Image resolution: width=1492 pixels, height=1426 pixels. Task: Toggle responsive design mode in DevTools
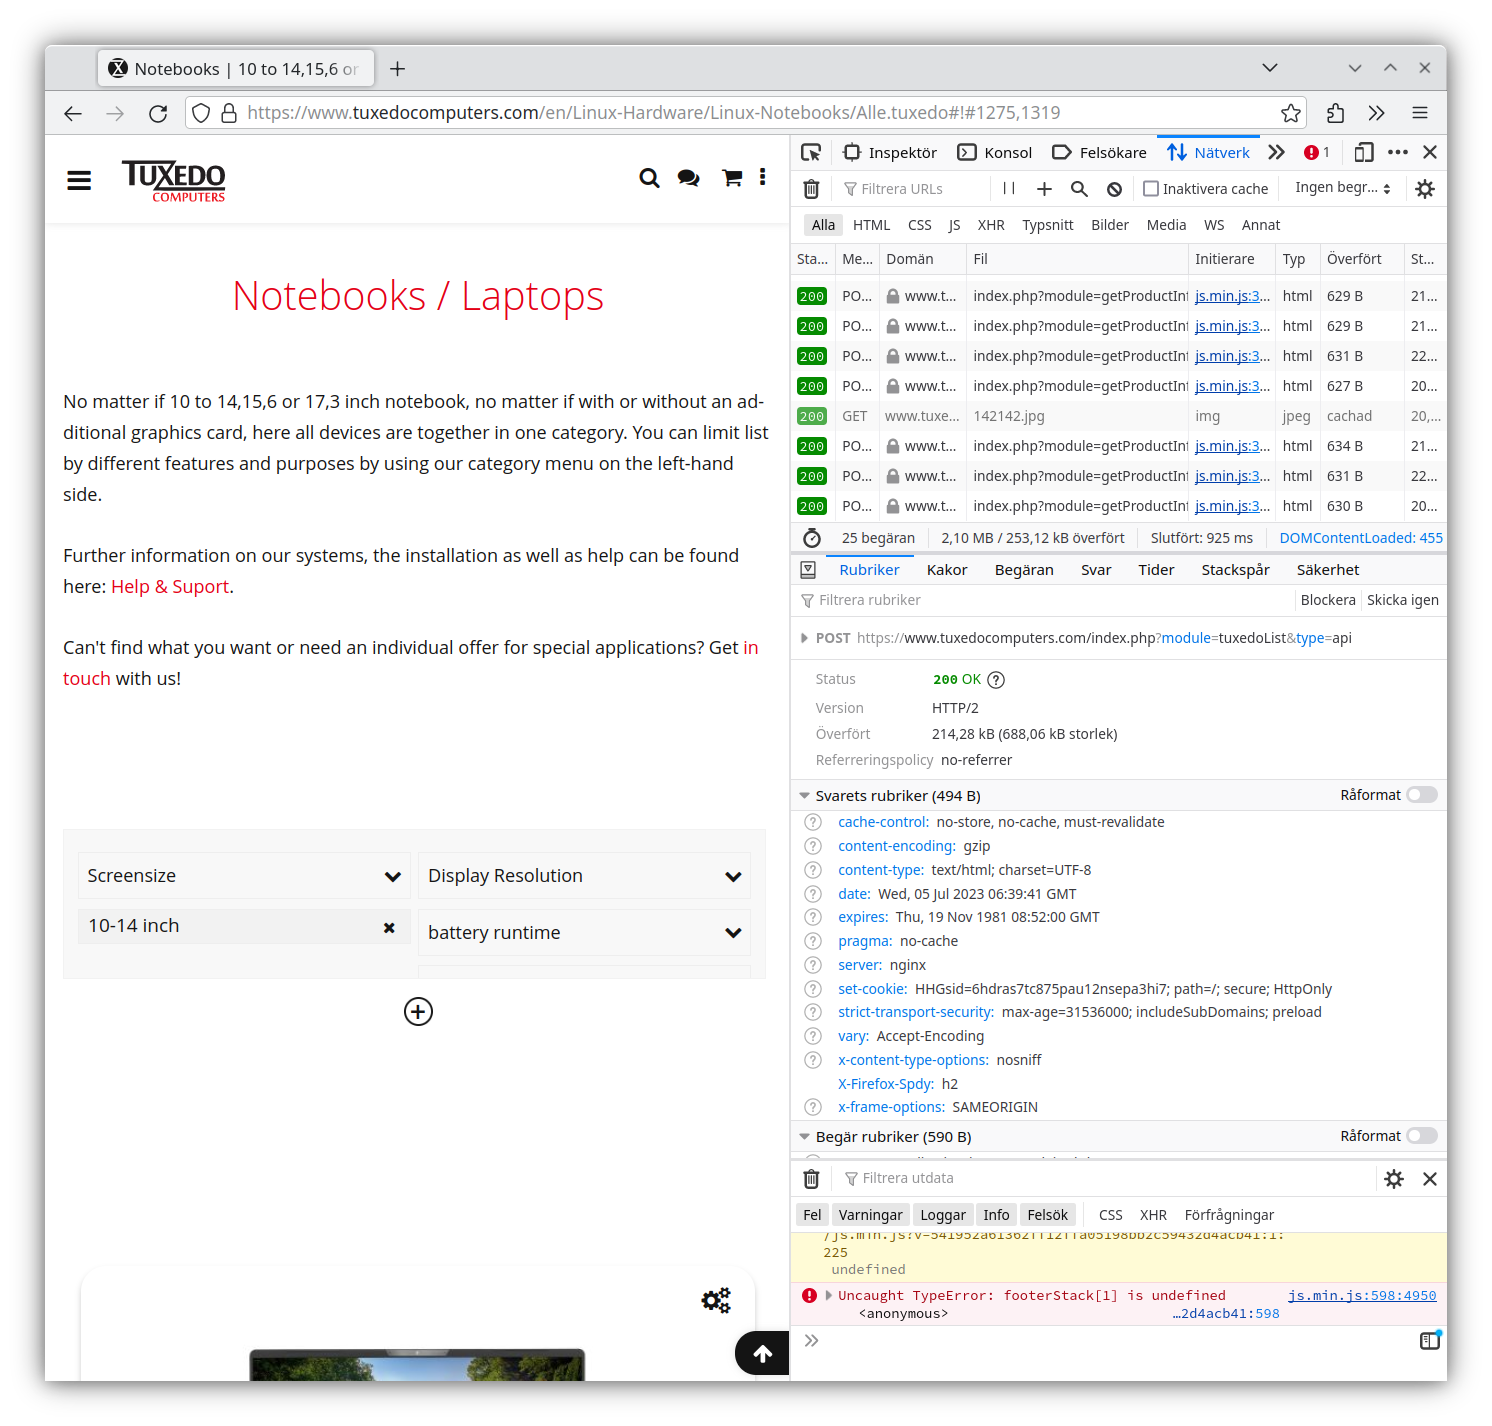pos(1363,152)
